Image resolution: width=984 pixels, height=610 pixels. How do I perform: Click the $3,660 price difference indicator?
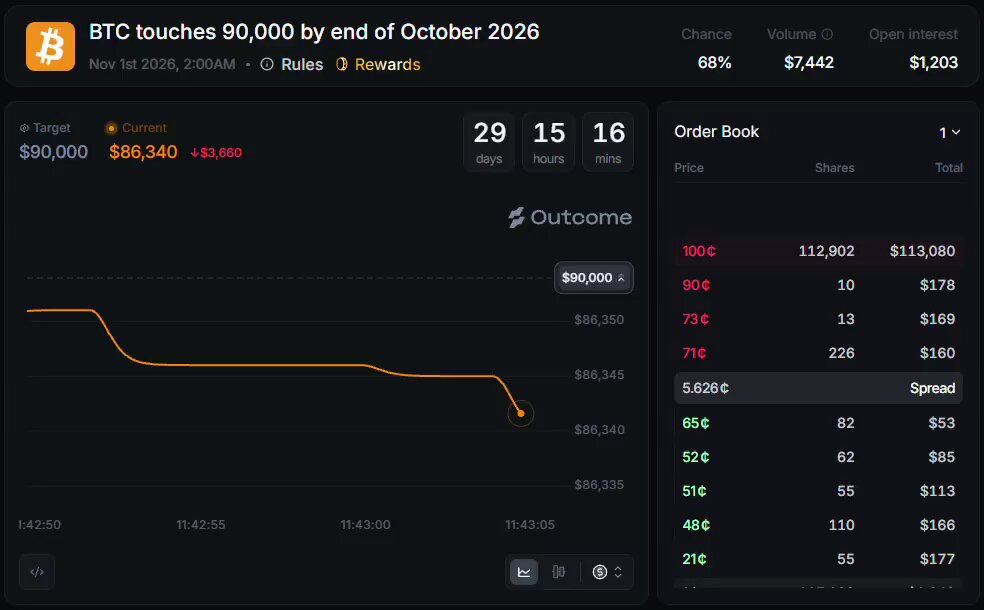pyautogui.click(x=217, y=152)
